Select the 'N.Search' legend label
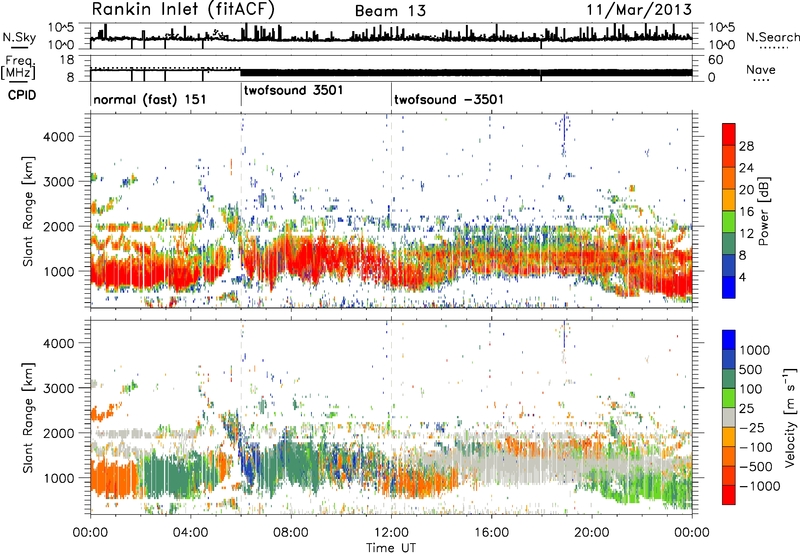 [x=772, y=37]
